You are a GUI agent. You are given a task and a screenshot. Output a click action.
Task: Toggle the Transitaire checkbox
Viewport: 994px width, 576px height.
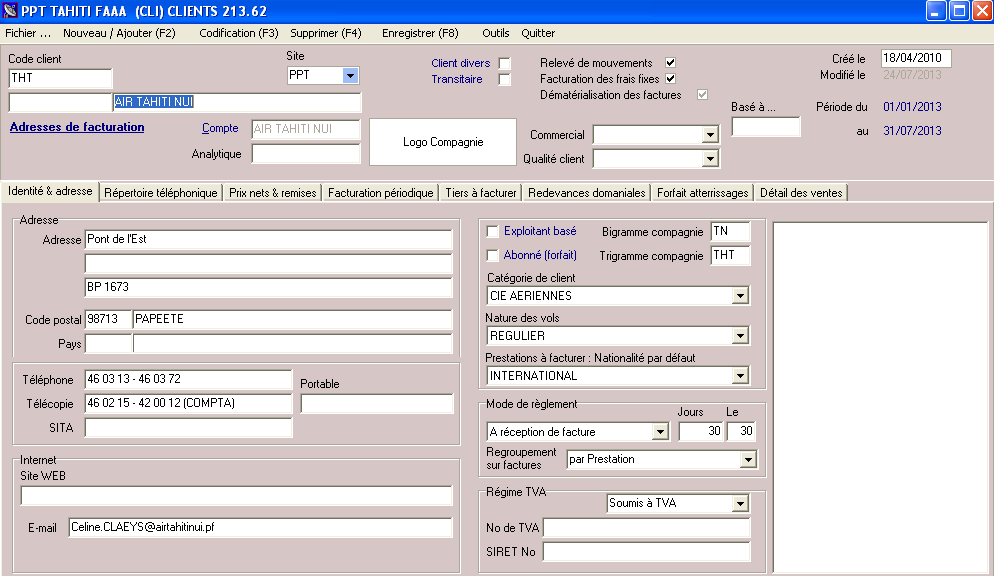[504, 80]
